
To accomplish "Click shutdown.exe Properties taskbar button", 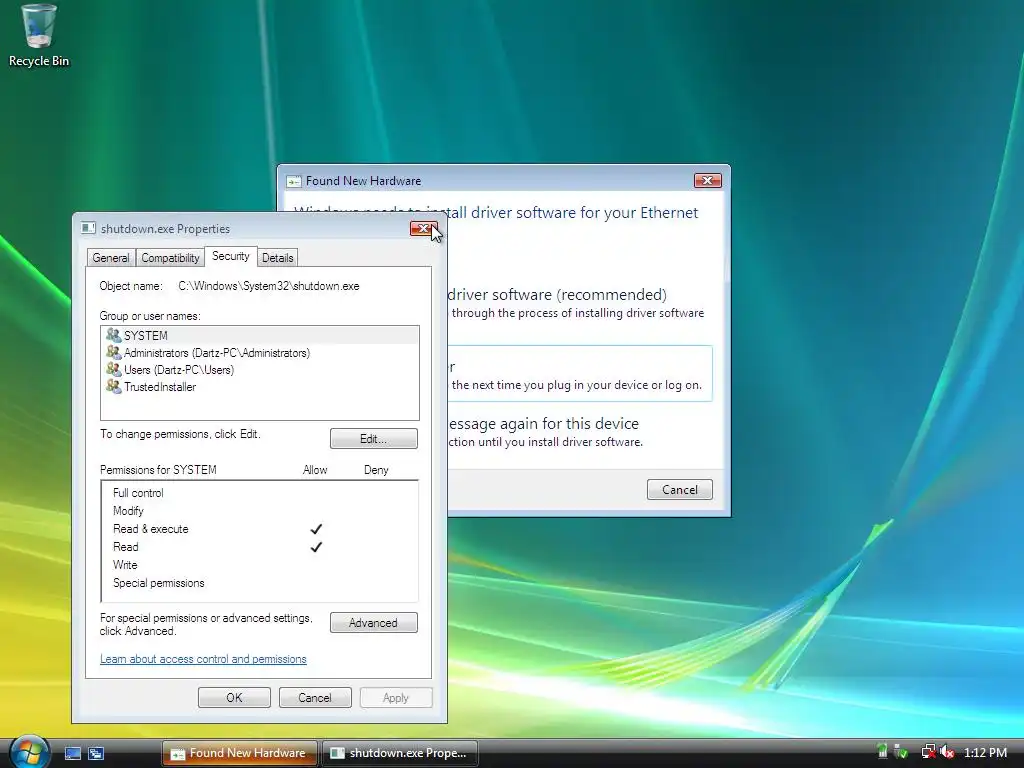I will pos(400,753).
